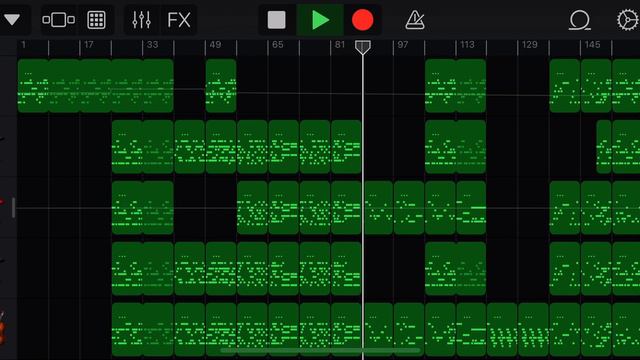Jump to bar 129 on ruler
The height and width of the screenshot is (360, 640).
530,45
